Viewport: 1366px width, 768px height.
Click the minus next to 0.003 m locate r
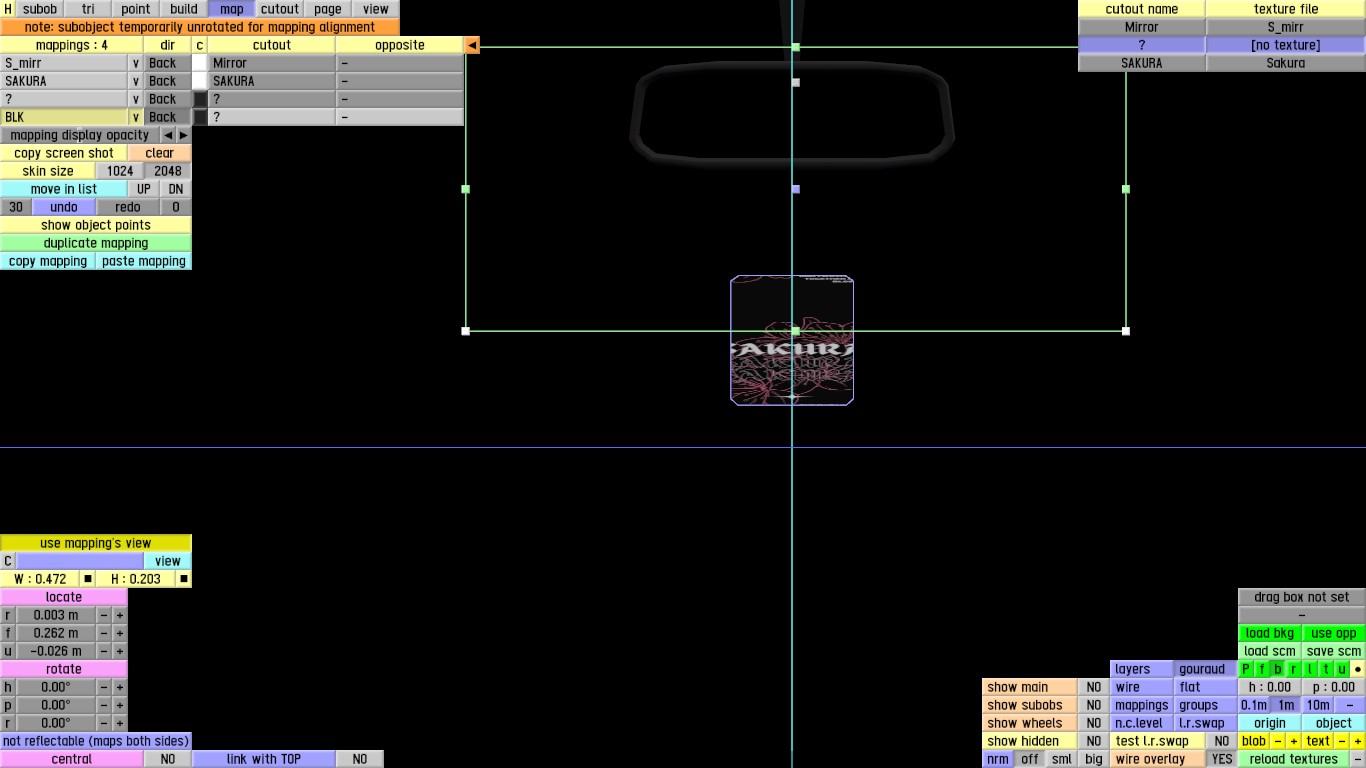(x=104, y=615)
